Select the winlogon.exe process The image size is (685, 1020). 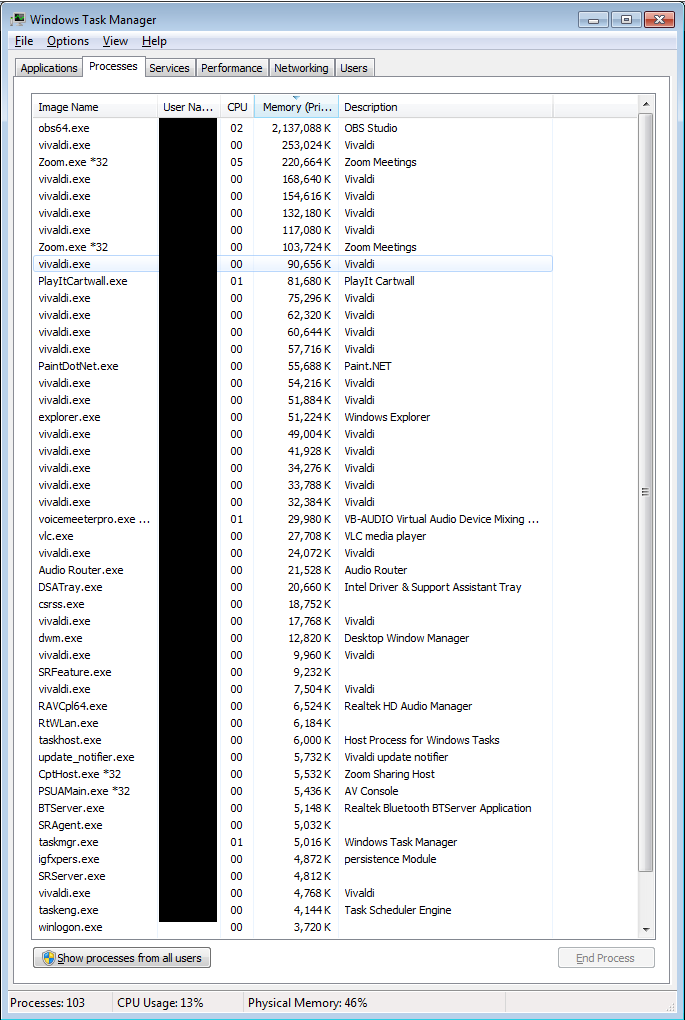pyautogui.click(x=293, y=927)
